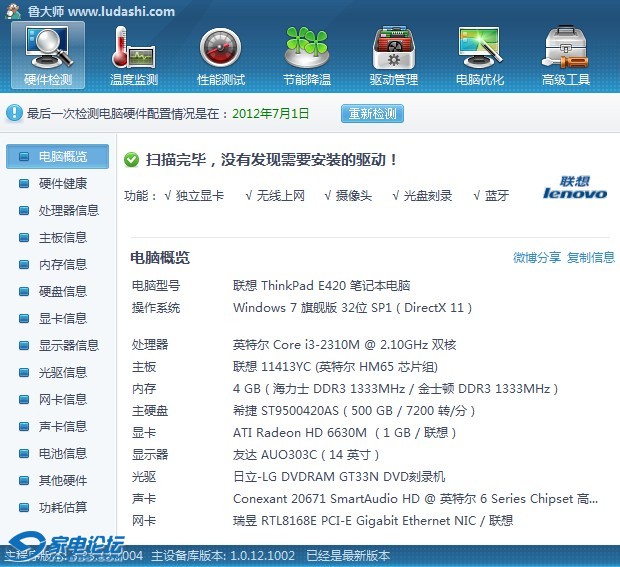The image size is (620, 567).
Task: Click the 日立-LG DVDRAM GT33N value
Action: click(x=339, y=477)
